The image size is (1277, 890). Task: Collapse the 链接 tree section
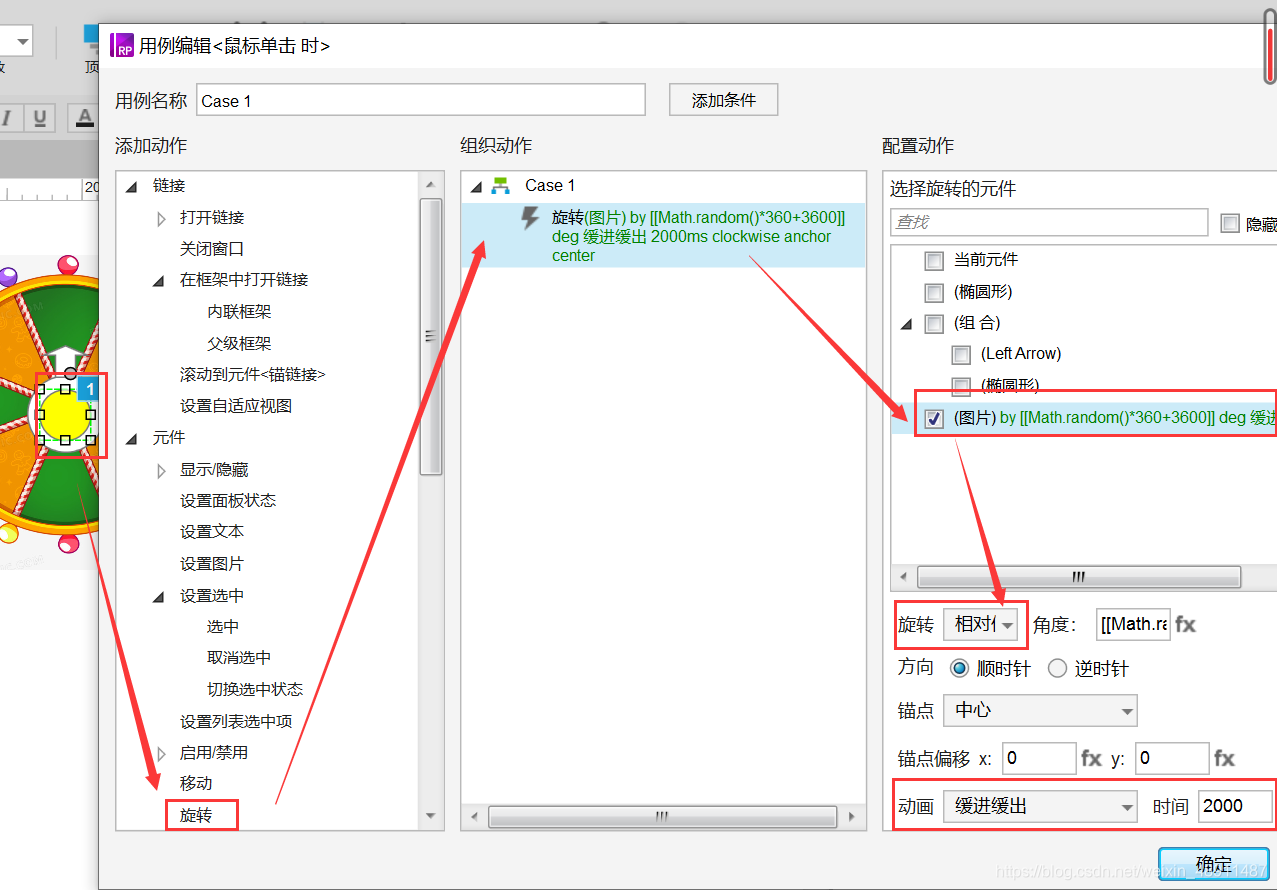coord(131,186)
